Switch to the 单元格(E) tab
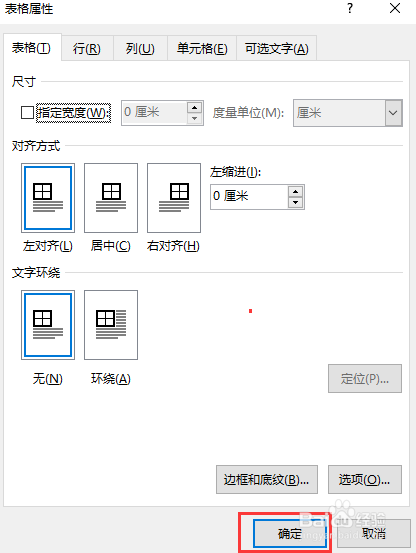The width and height of the screenshot is (416, 553). point(202,48)
